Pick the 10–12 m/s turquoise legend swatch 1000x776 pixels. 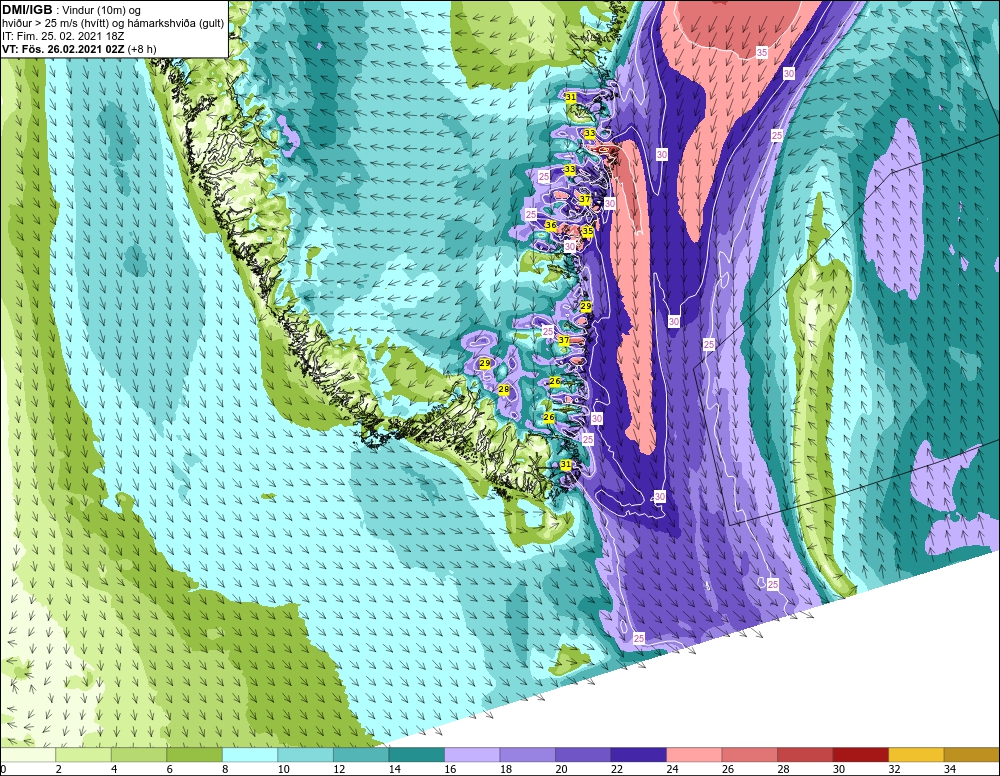point(305,755)
